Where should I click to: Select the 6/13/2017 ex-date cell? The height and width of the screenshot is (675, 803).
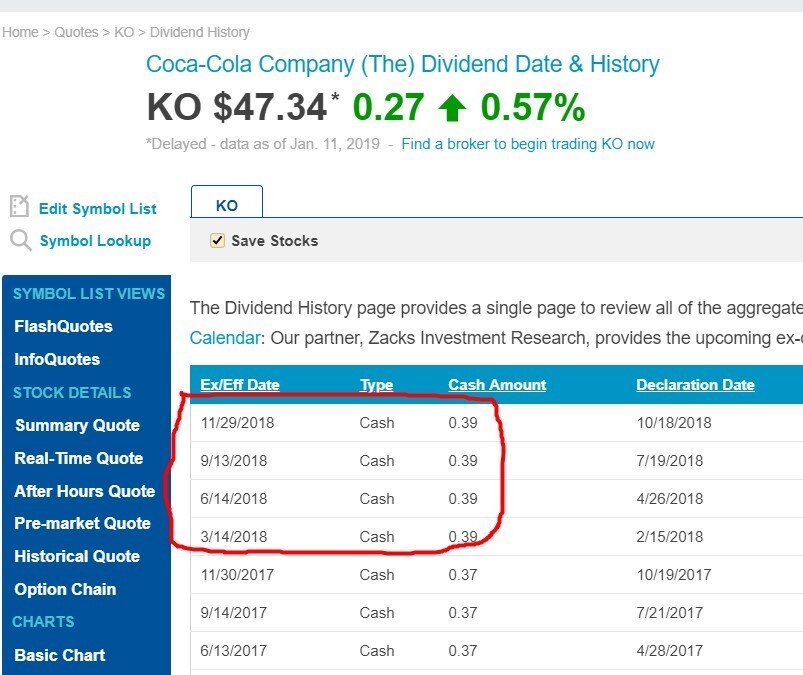[234, 650]
